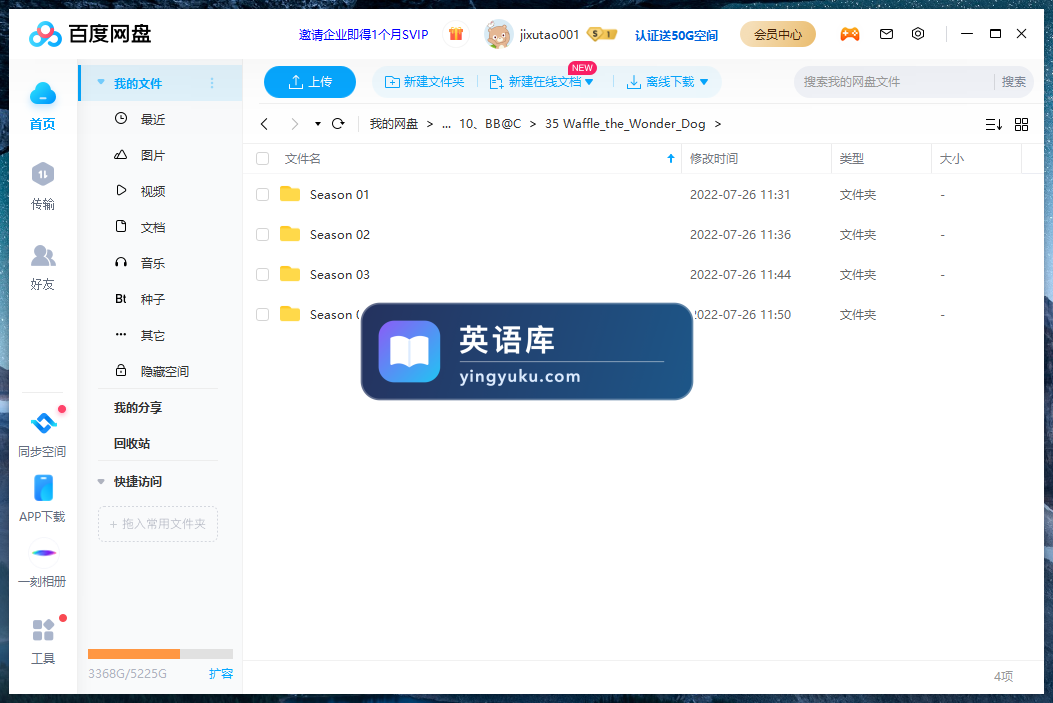This screenshot has width=1053, height=703.
Task: Click the 认证送50G空间 link
Action: point(676,35)
